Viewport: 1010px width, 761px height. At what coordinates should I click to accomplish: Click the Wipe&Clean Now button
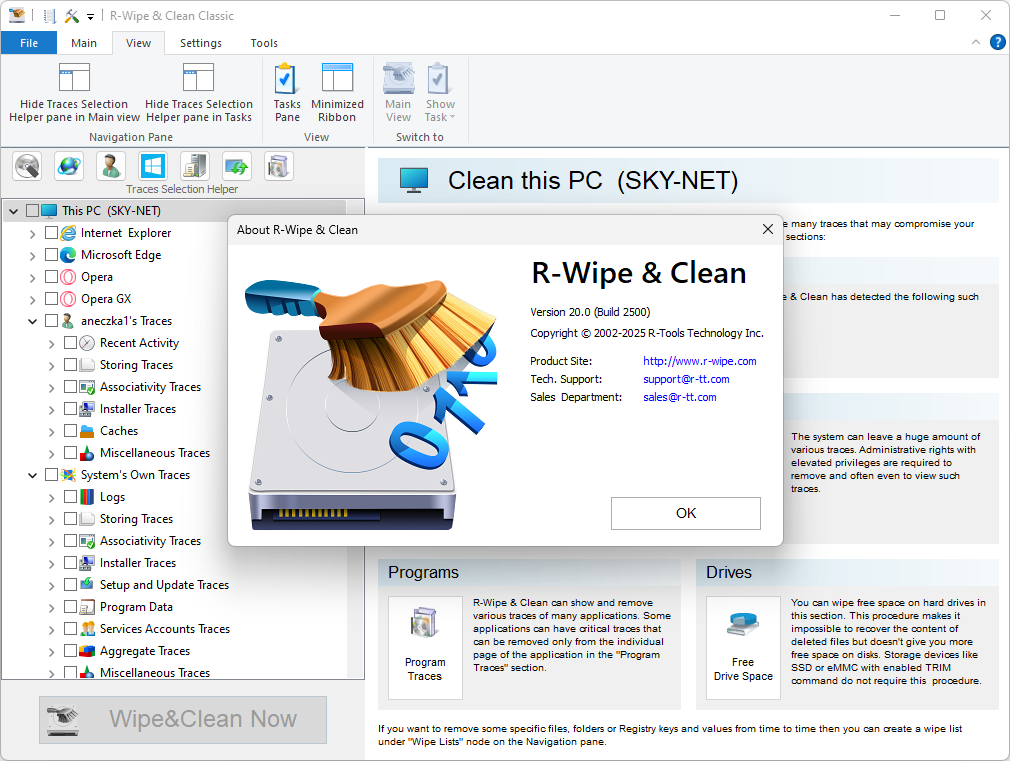(x=183, y=719)
